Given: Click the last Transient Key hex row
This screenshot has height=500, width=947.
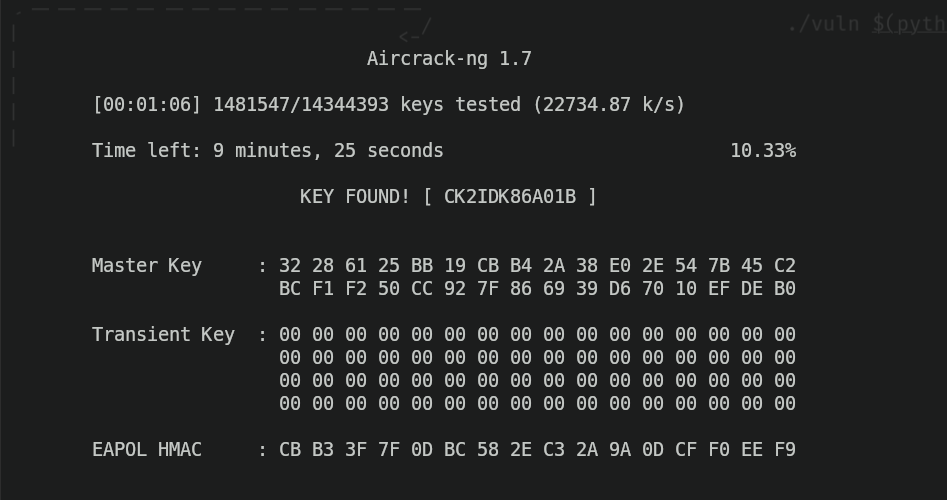Looking at the screenshot, I should point(537,404).
